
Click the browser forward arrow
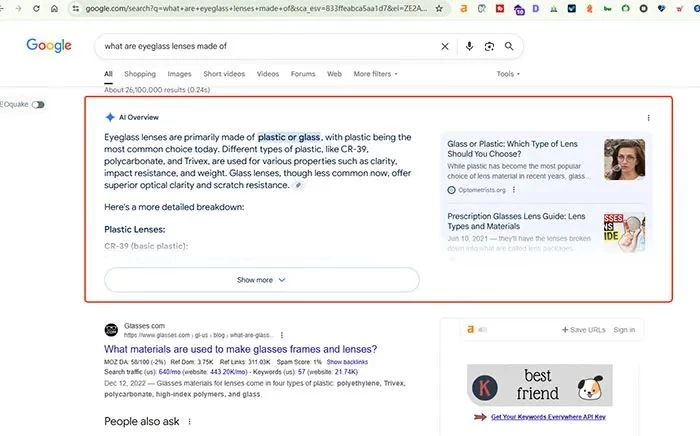pos(18,8)
